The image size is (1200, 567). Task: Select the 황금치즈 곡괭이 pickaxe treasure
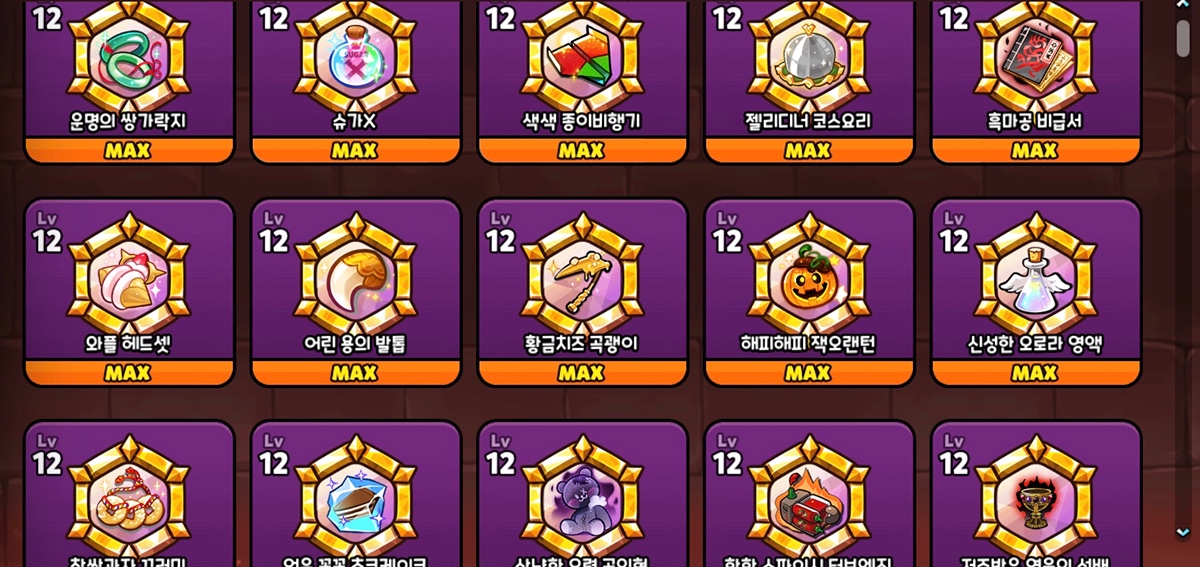click(583, 273)
